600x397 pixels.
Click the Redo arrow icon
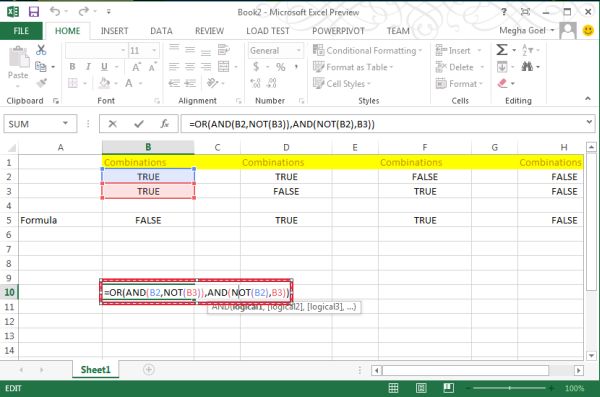pyautogui.click(x=83, y=12)
